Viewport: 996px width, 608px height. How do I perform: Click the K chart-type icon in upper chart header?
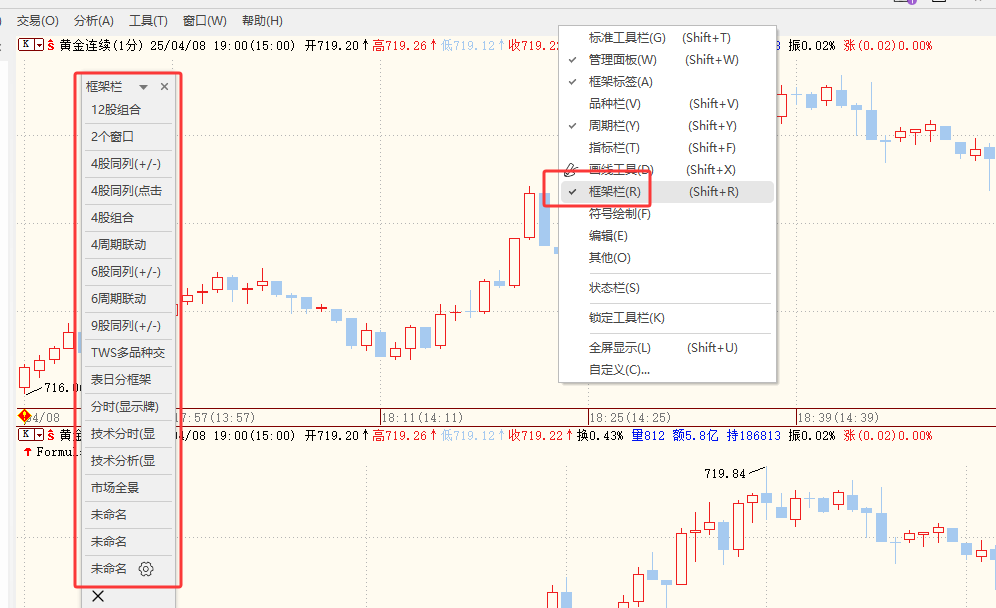[x=26, y=44]
